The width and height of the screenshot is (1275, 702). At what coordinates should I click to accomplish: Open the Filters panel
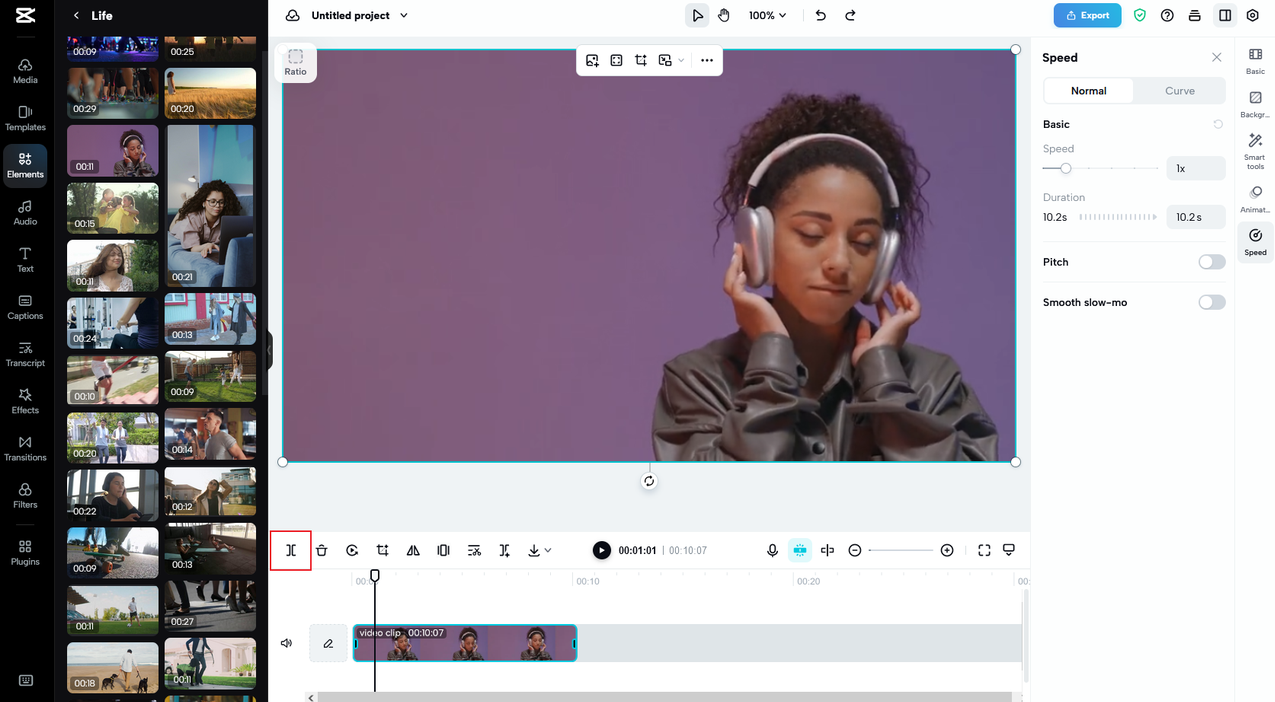(25, 495)
